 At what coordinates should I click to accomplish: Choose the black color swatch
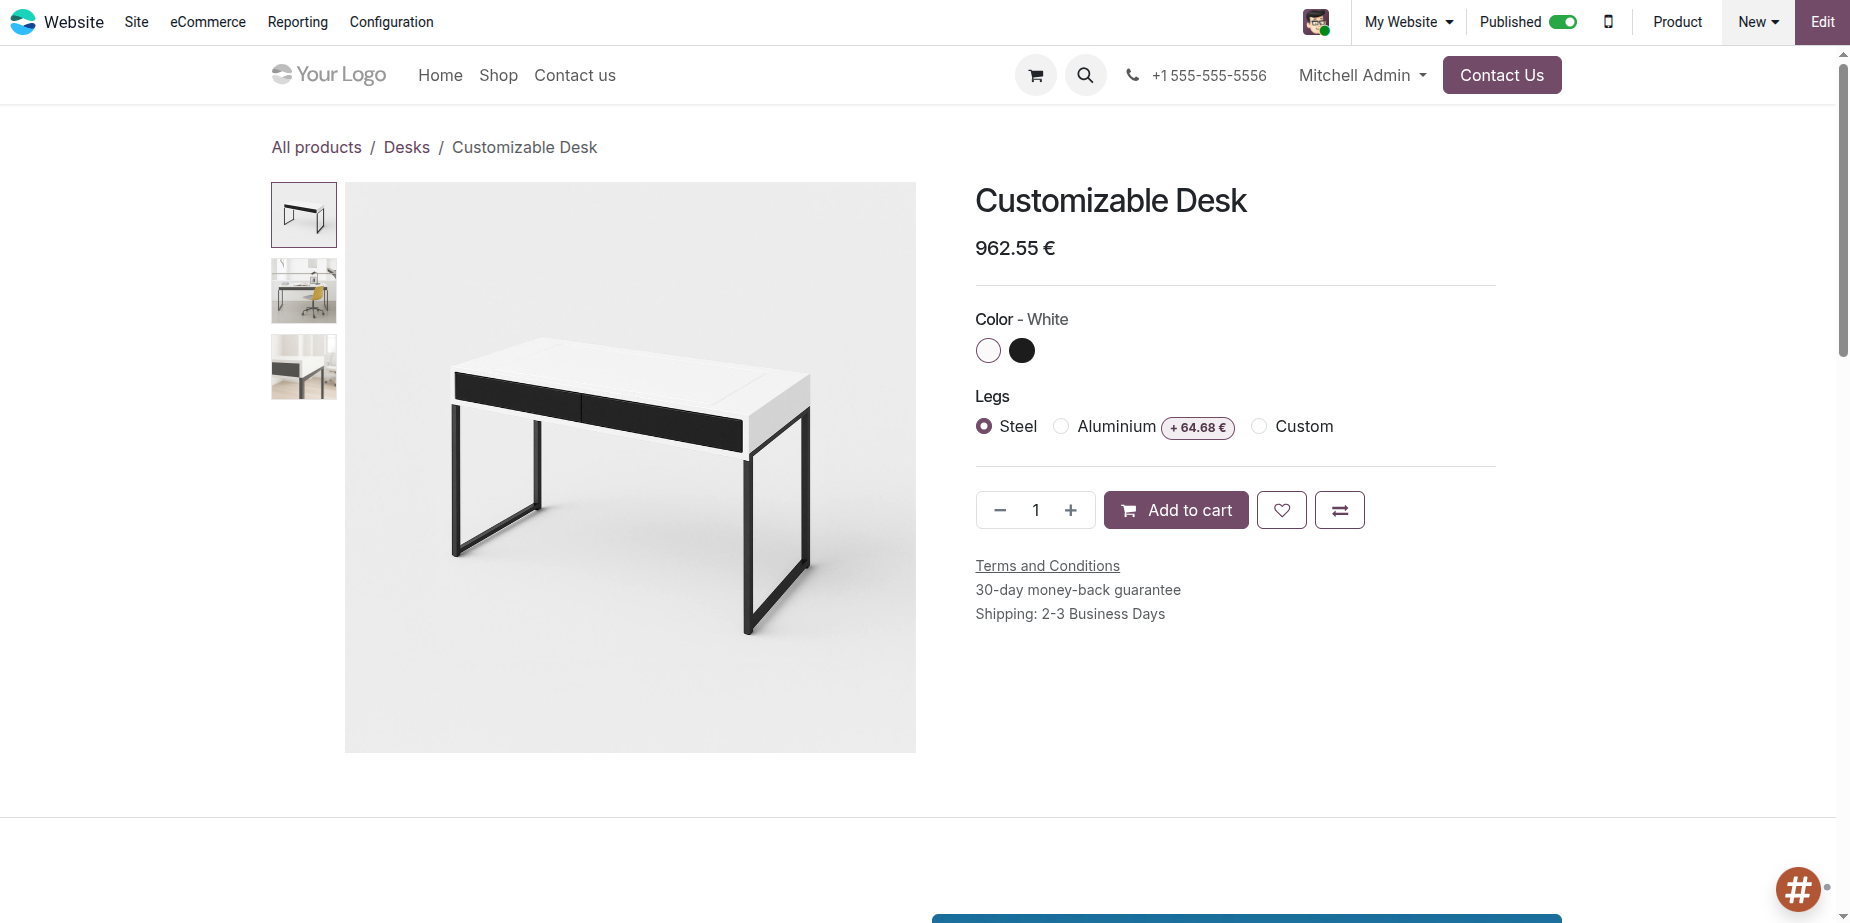click(1022, 351)
